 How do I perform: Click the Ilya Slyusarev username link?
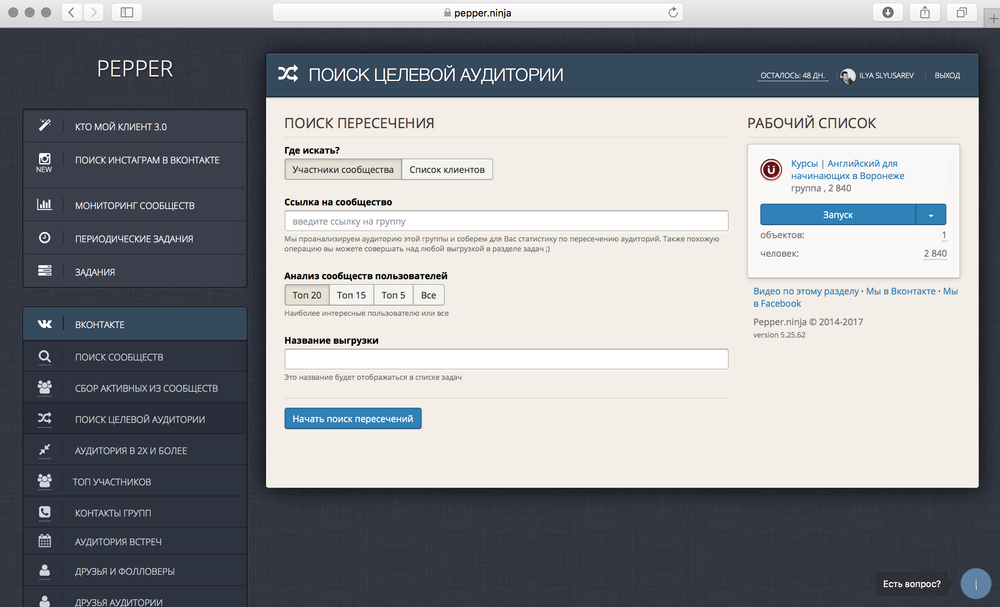[x=886, y=75]
